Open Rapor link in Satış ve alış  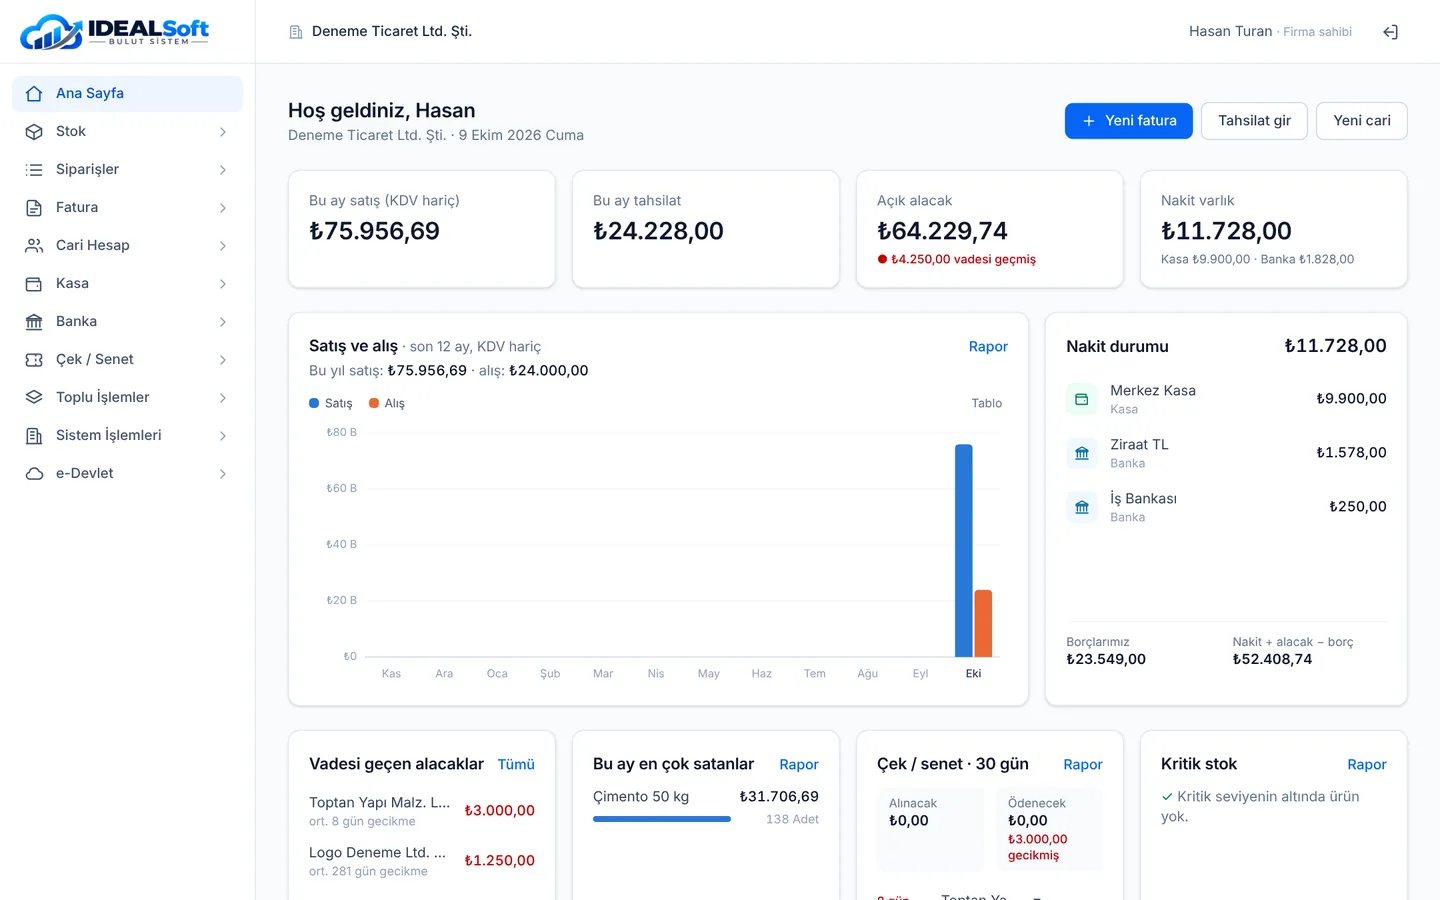click(988, 346)
